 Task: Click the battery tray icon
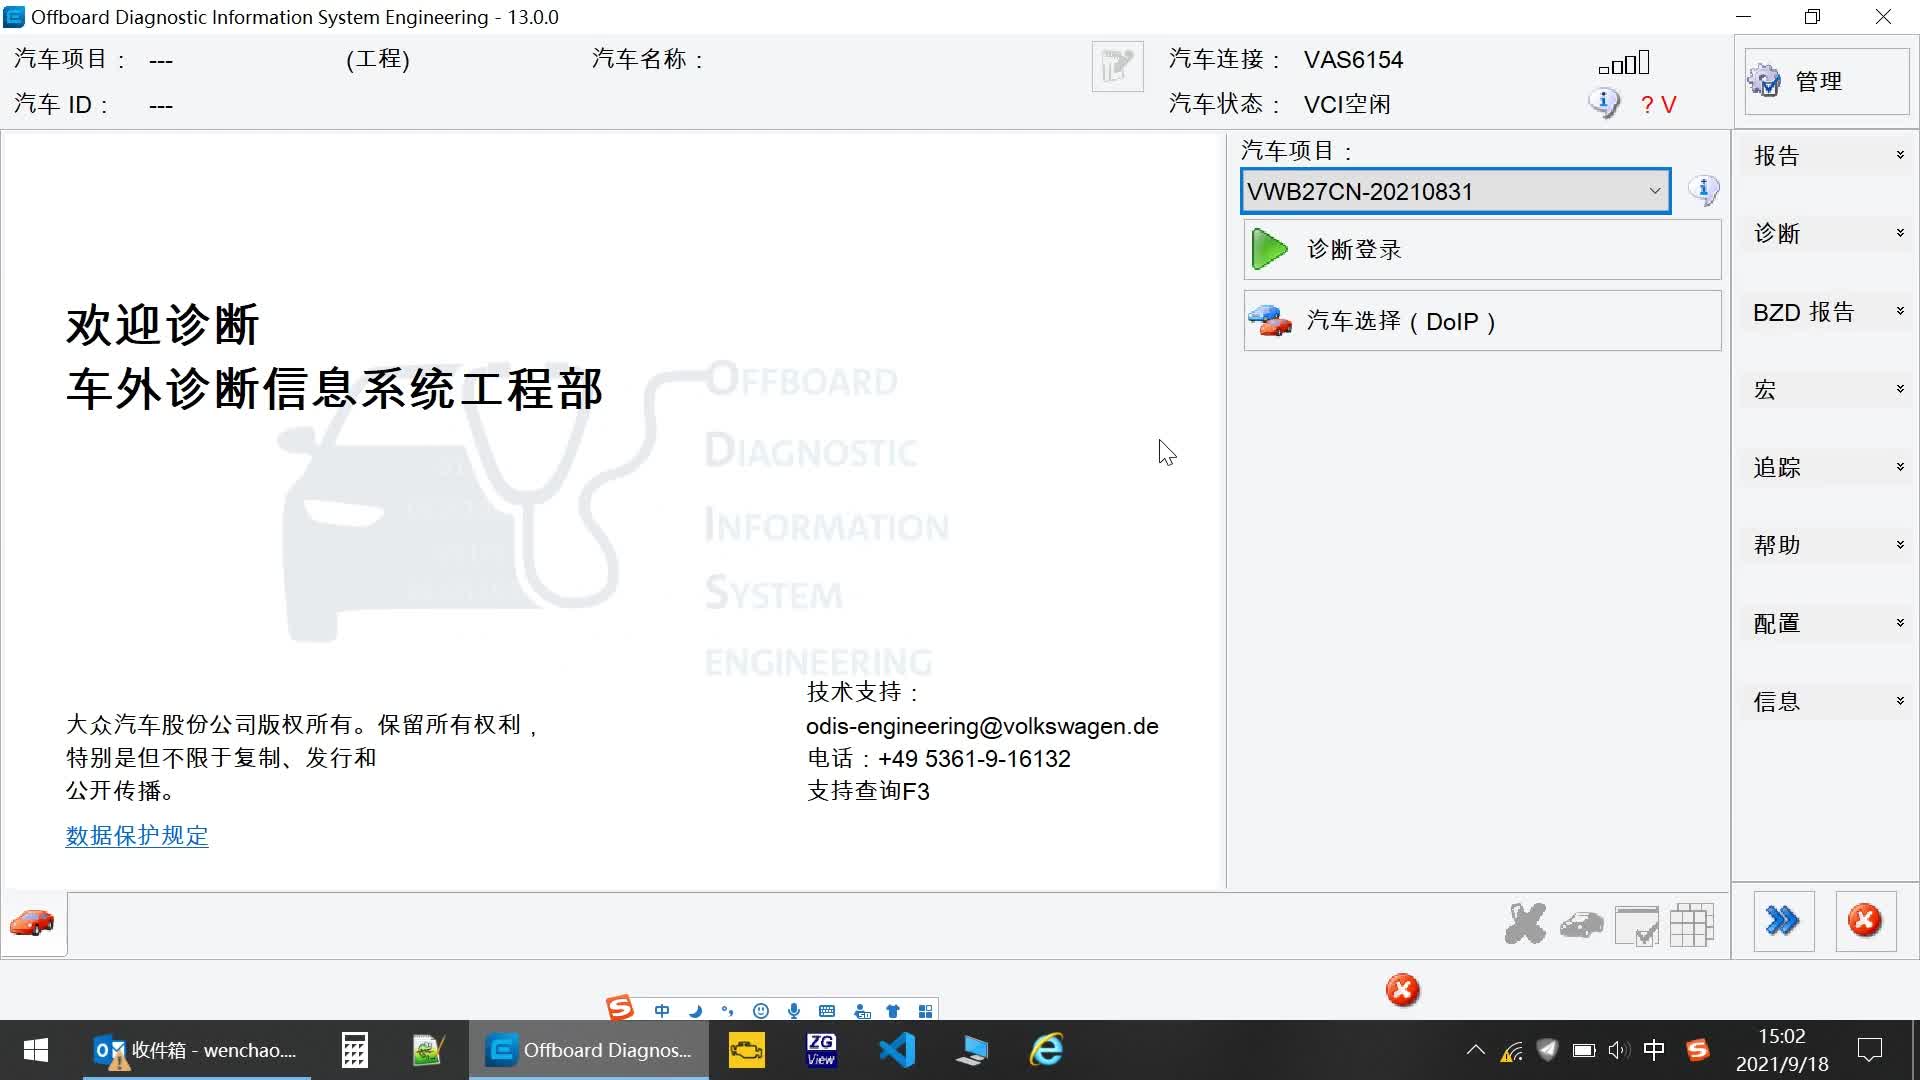tap(1583, 1050)
